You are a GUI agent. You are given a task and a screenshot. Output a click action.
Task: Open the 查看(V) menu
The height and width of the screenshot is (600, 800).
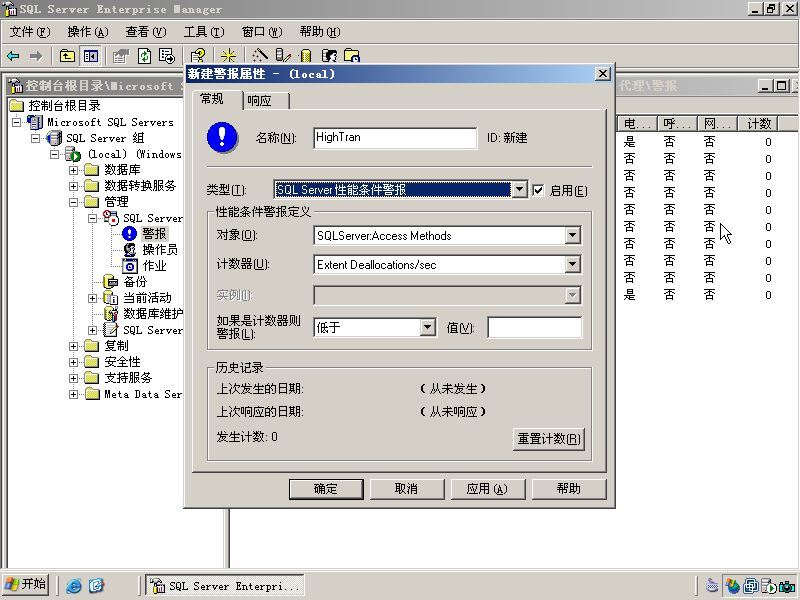pyautogui.click(x=146, y=32)
